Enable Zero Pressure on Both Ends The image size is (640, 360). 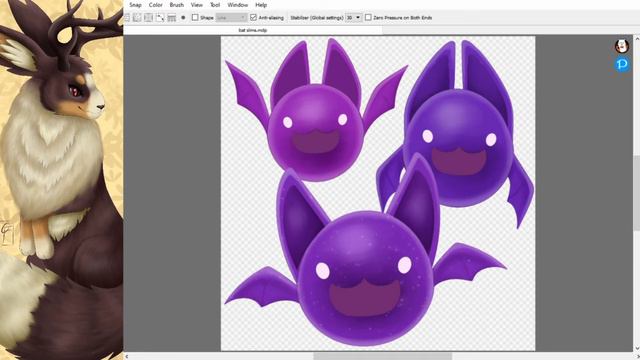[x=368, y=18]
